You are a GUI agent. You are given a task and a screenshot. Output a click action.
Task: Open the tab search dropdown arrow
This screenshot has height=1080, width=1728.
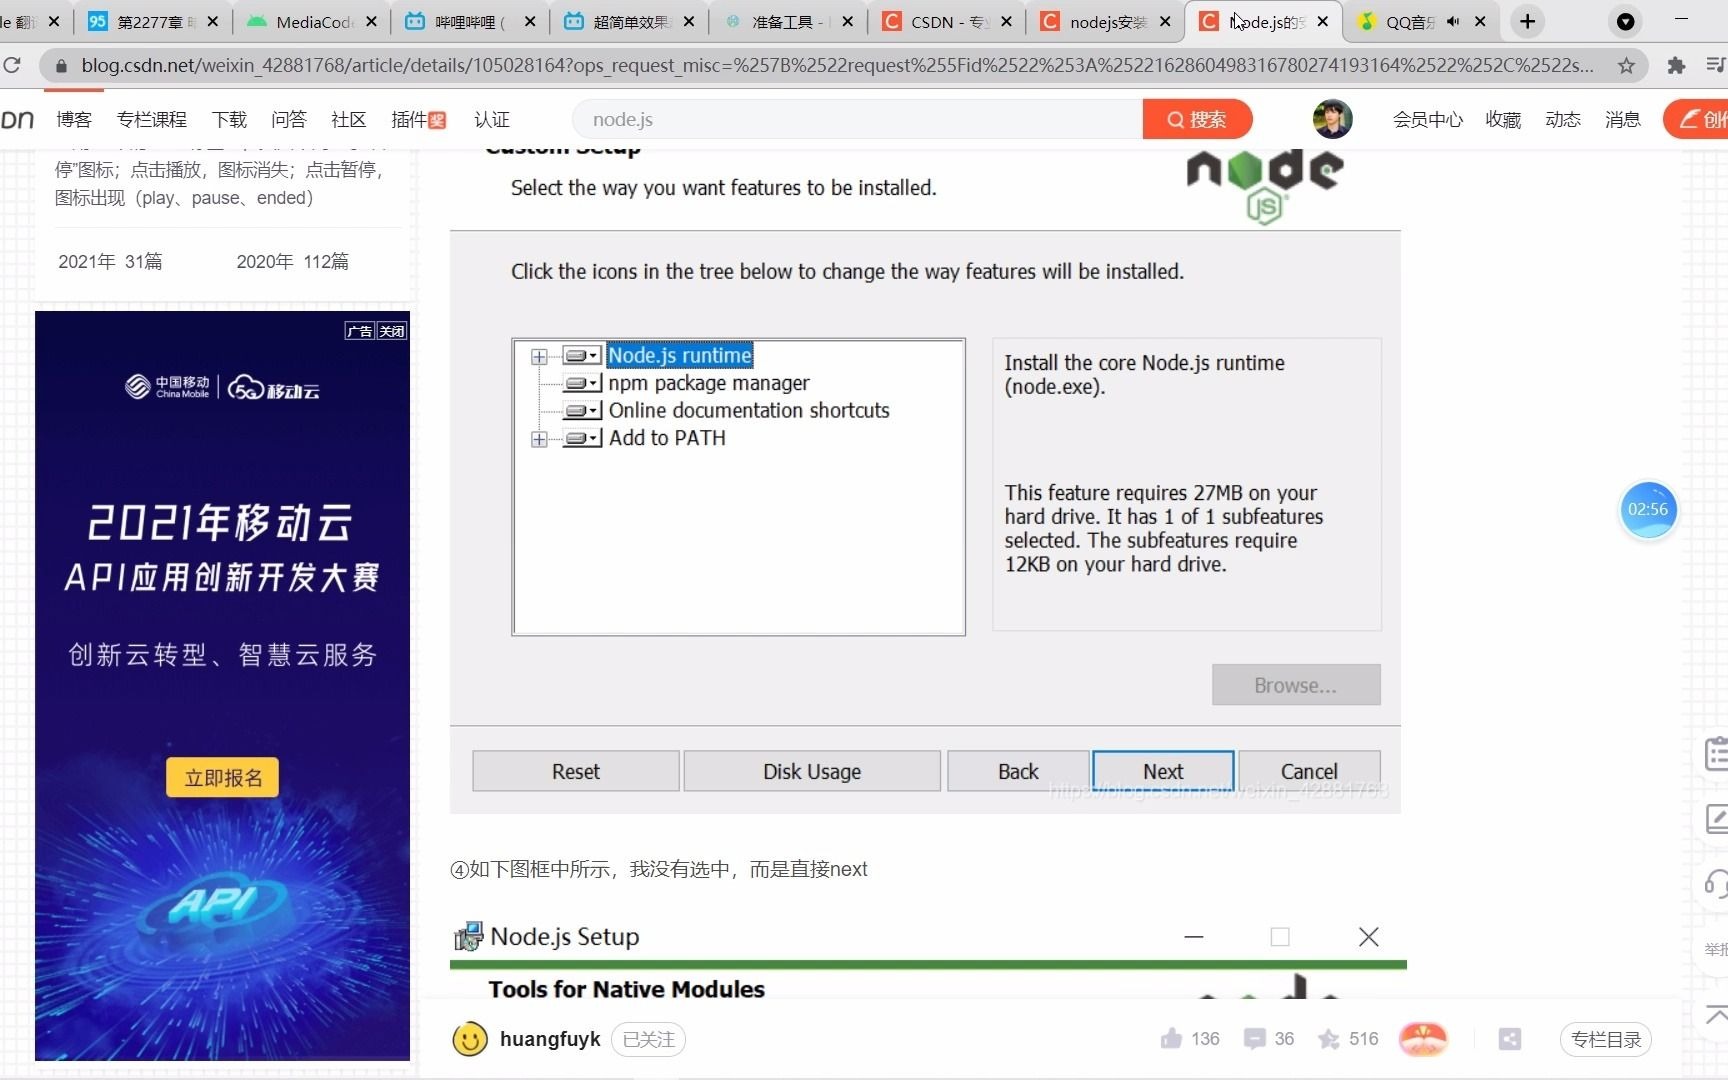(1626, 21)
